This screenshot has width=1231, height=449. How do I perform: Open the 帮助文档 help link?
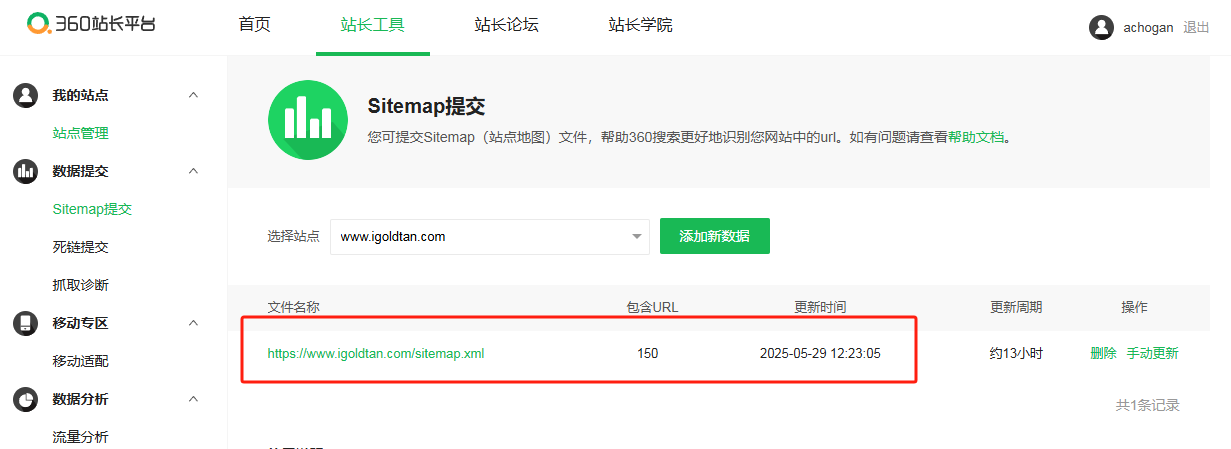click(975, 137)
